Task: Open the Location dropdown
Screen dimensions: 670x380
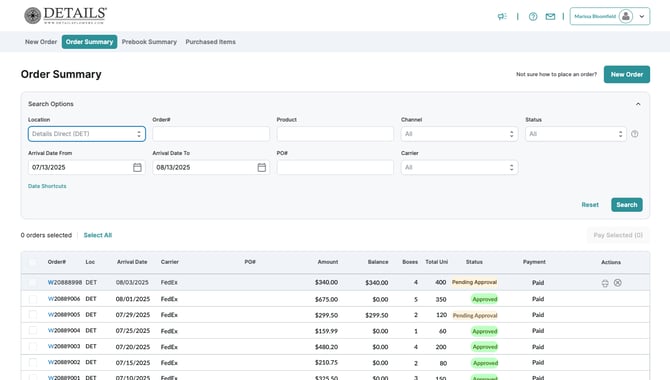Action: (87, 134)
